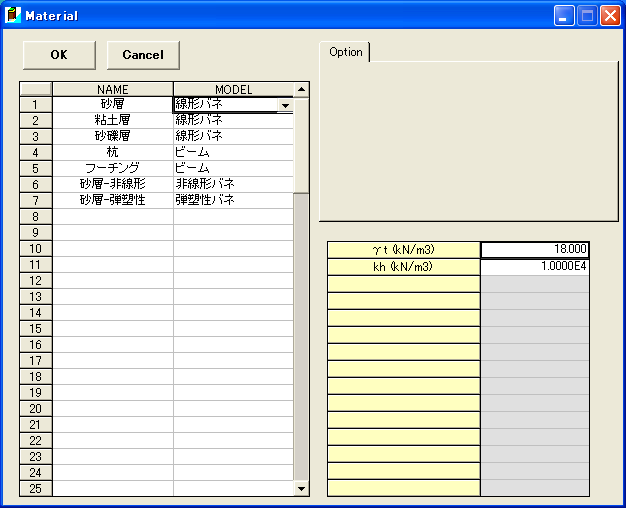
Task: Select the name cell フーチング
Action: point(113,168)
